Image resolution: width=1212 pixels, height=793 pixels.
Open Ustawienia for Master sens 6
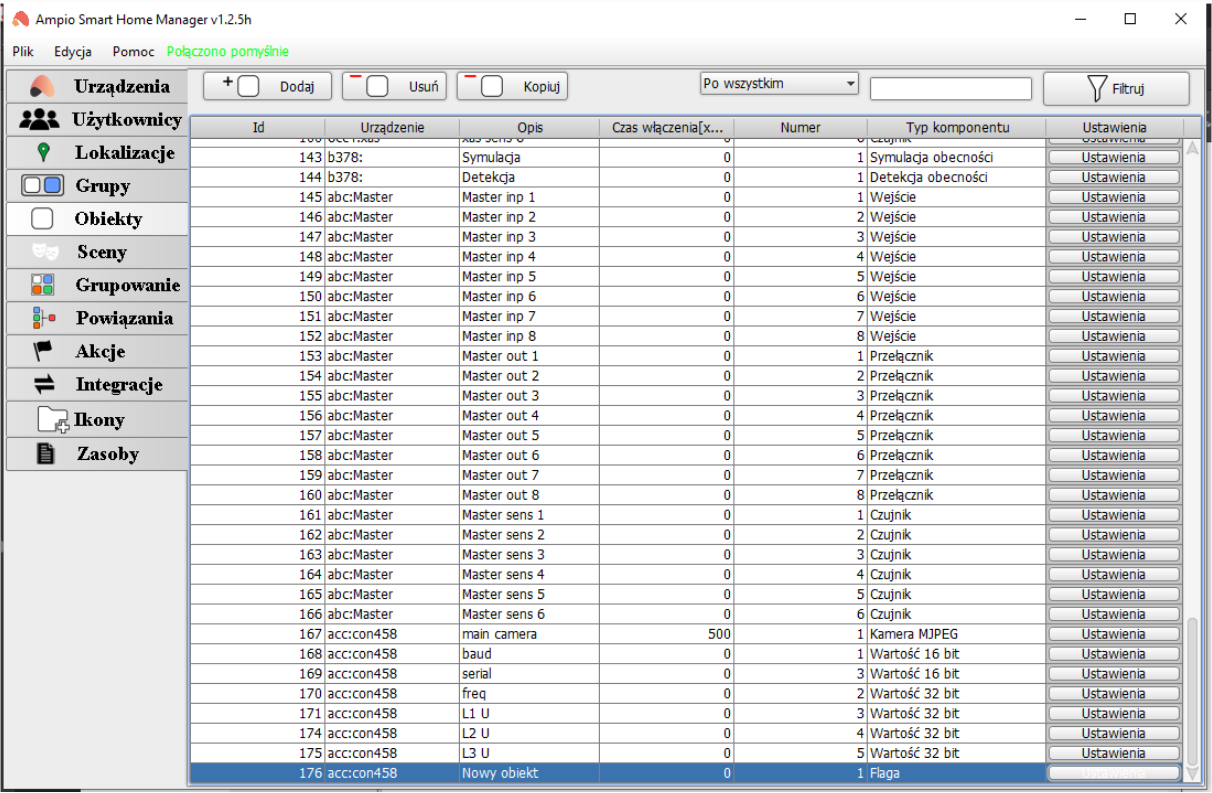(x=1114, y=614)
